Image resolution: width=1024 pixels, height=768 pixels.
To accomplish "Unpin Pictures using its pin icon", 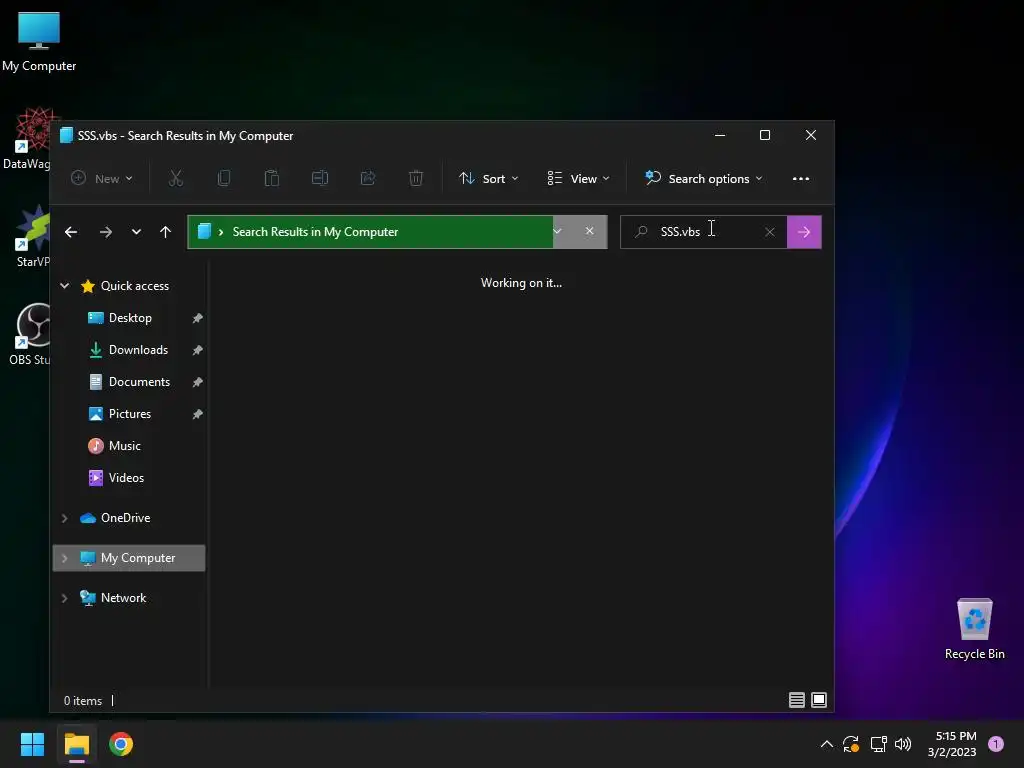I will click(x=197, y=414).
